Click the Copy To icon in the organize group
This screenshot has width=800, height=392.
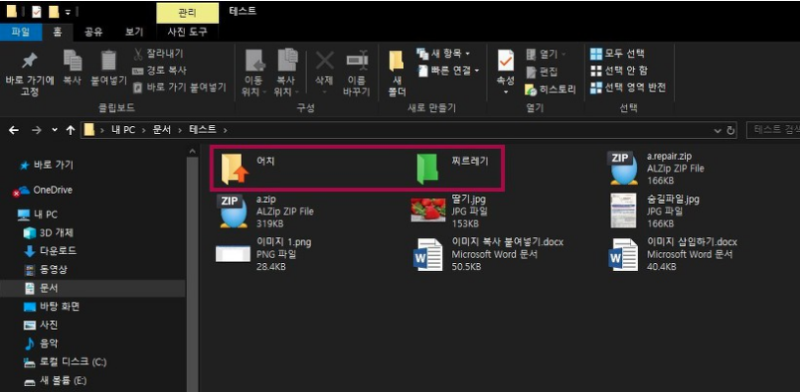(x=287, y=60)
